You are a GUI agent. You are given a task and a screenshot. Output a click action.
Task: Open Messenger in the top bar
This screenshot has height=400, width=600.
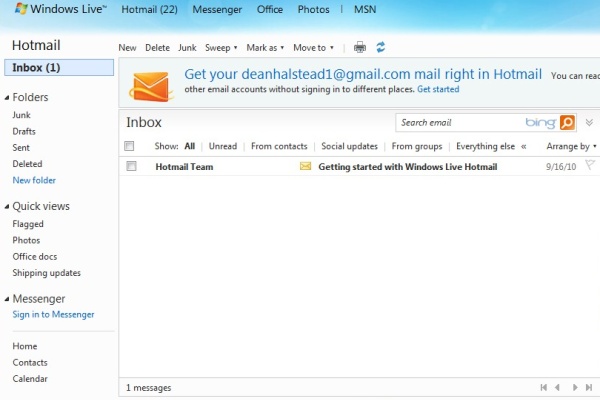click(x=217, y=9)
